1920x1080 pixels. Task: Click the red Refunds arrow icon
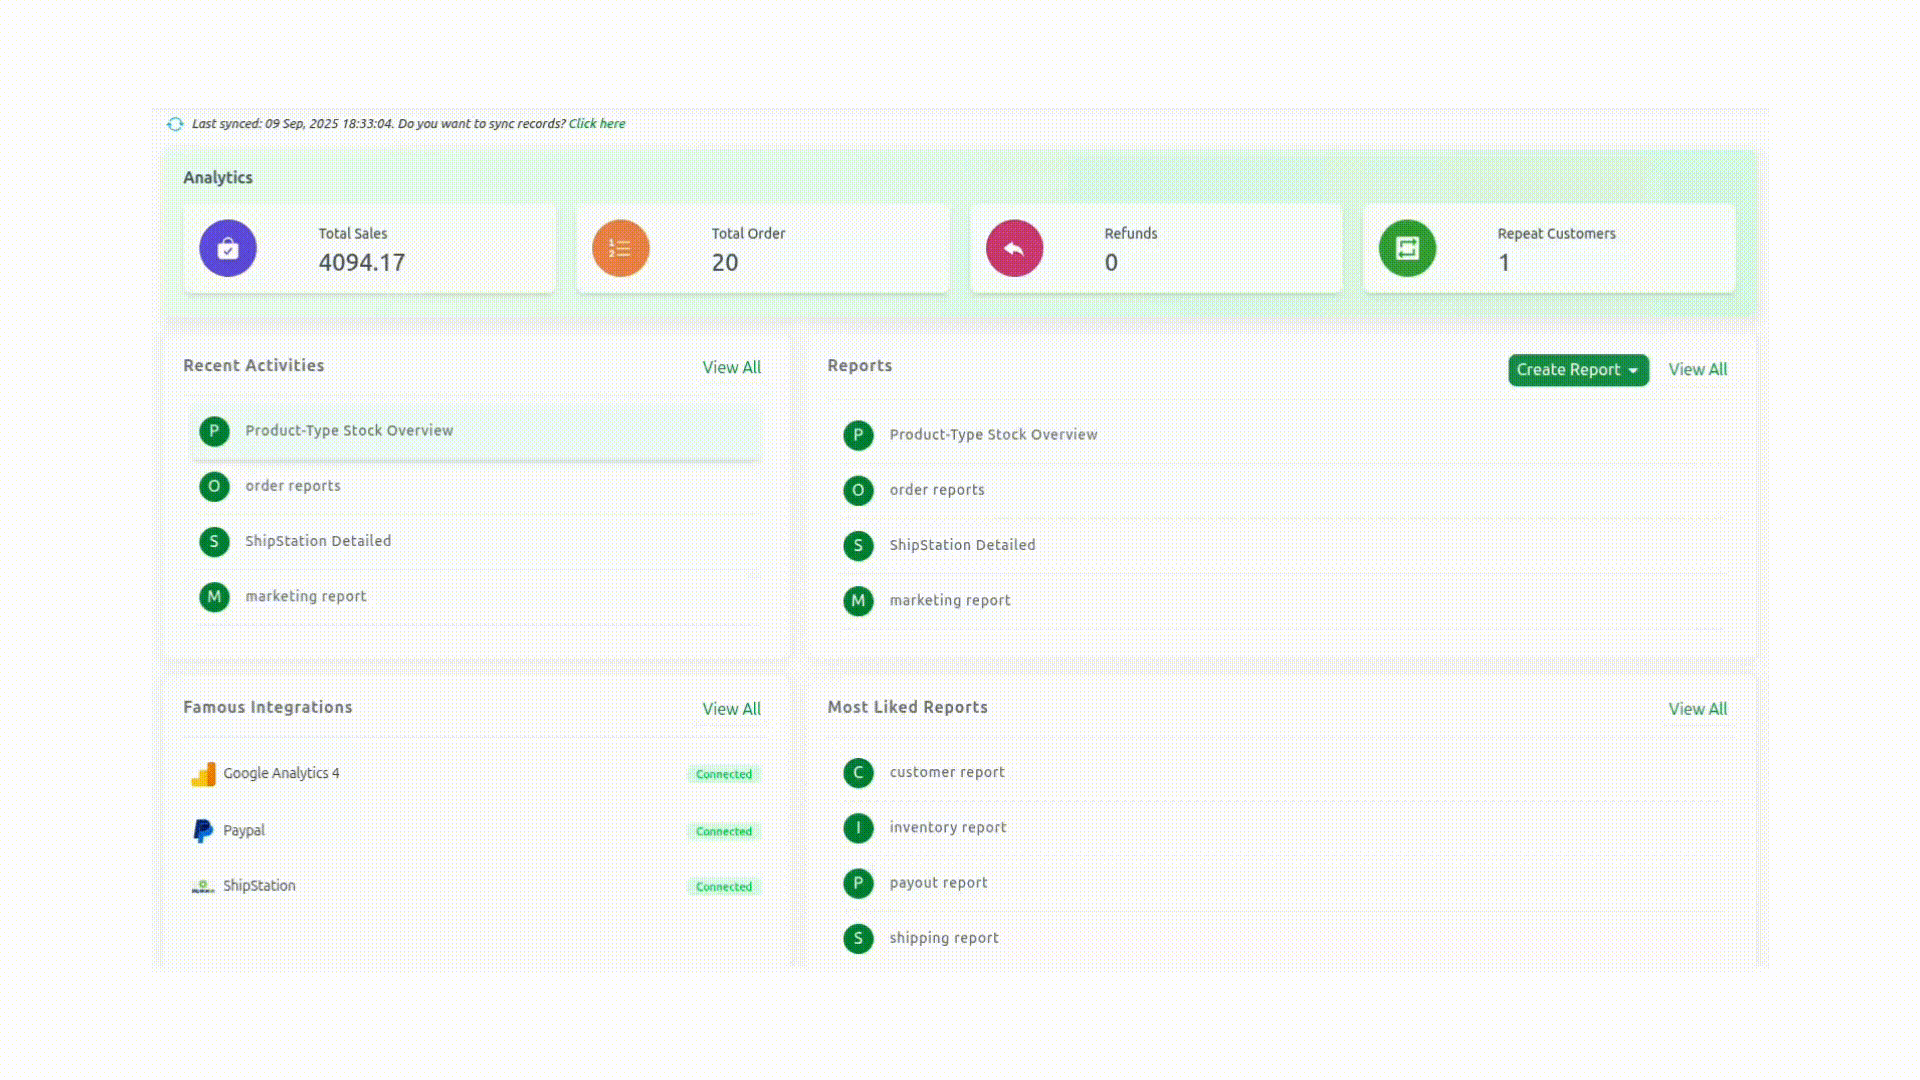coord(1014,248)
